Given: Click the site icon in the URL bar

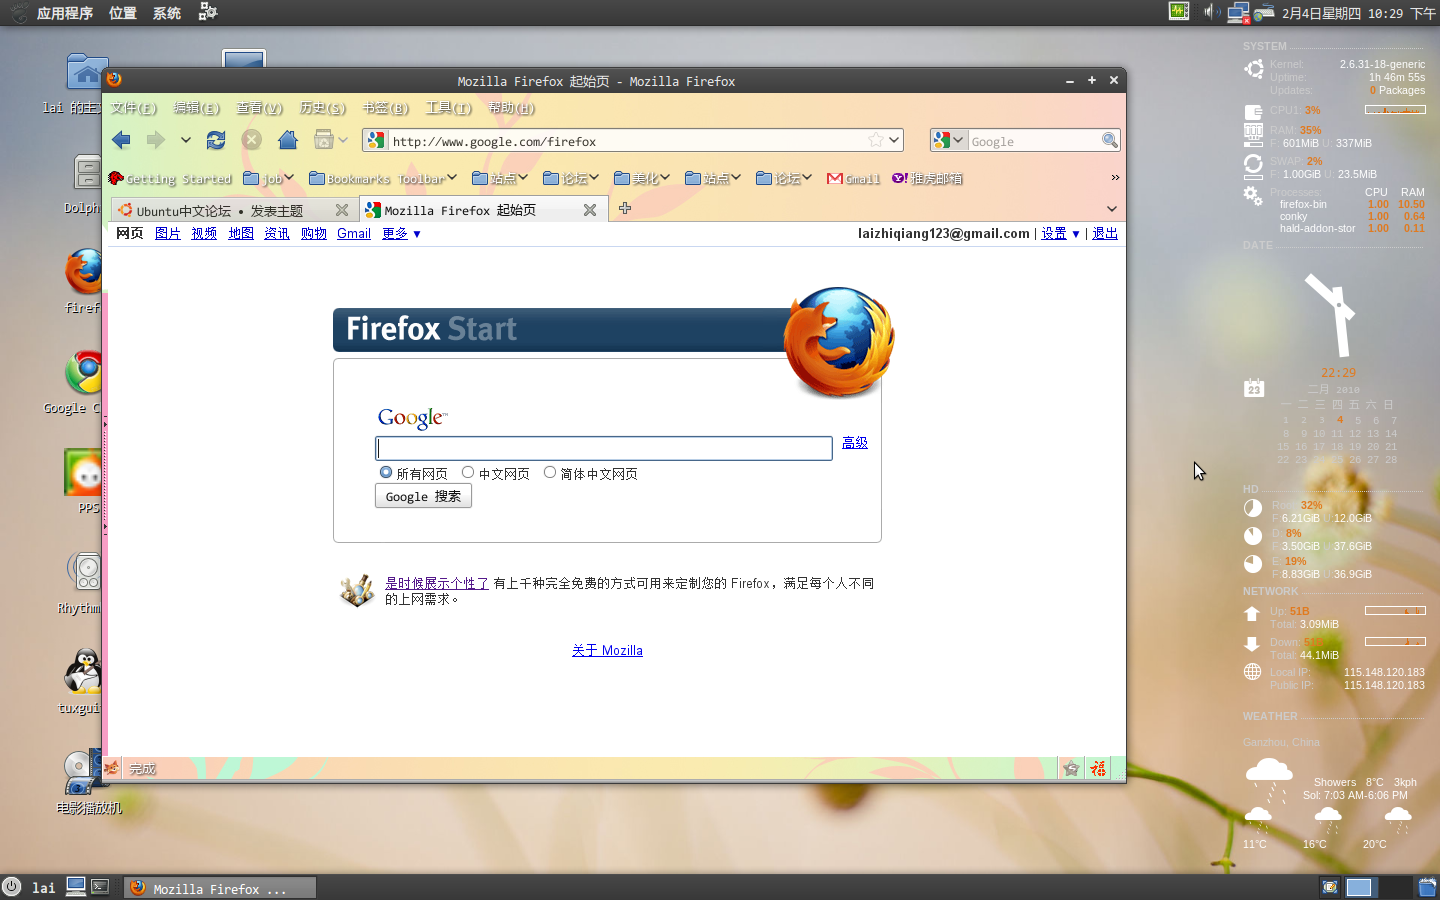Looking at the screenshot, I should point(376,140).
